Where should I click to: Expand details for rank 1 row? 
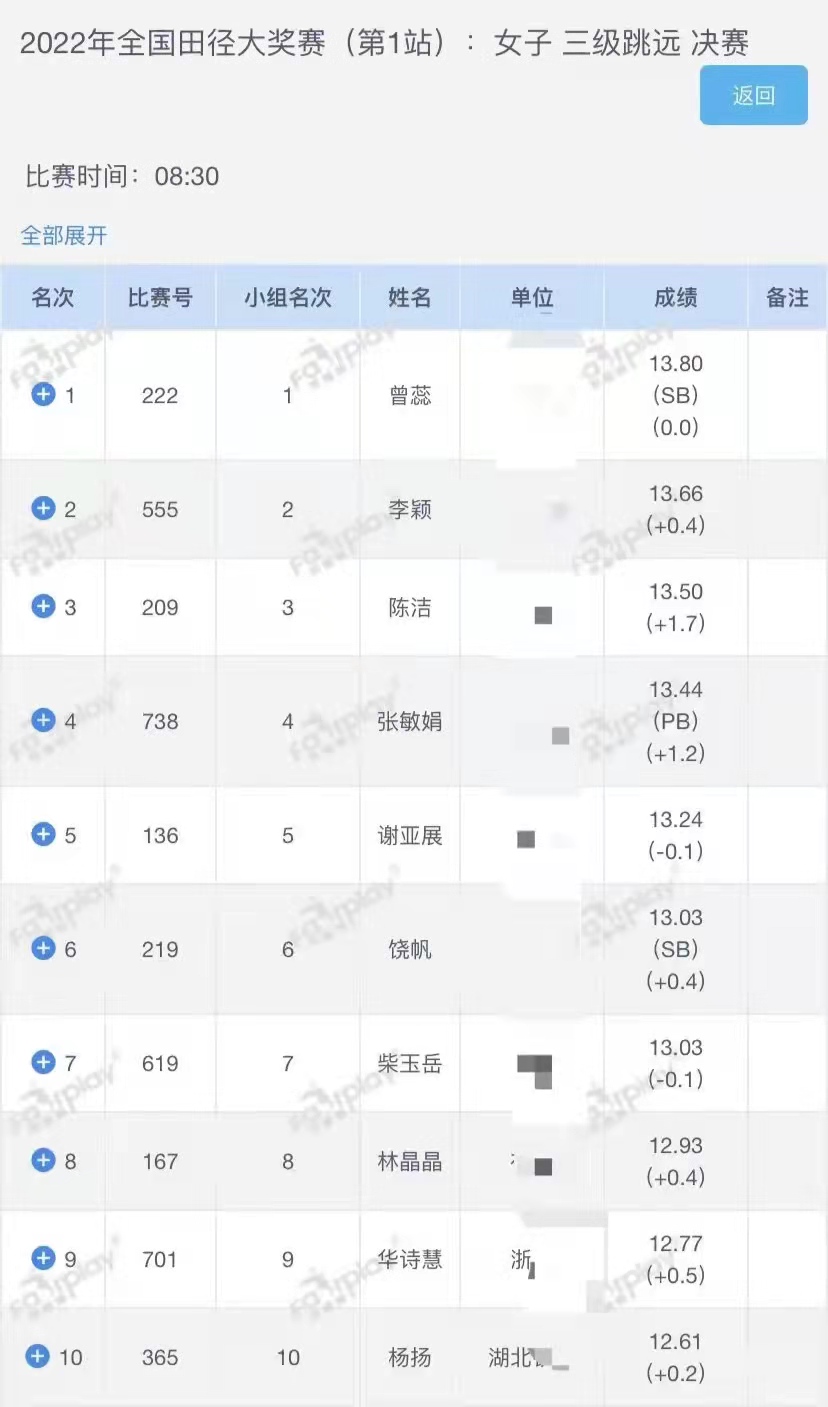pyautogui.click(x=43, y=395)
